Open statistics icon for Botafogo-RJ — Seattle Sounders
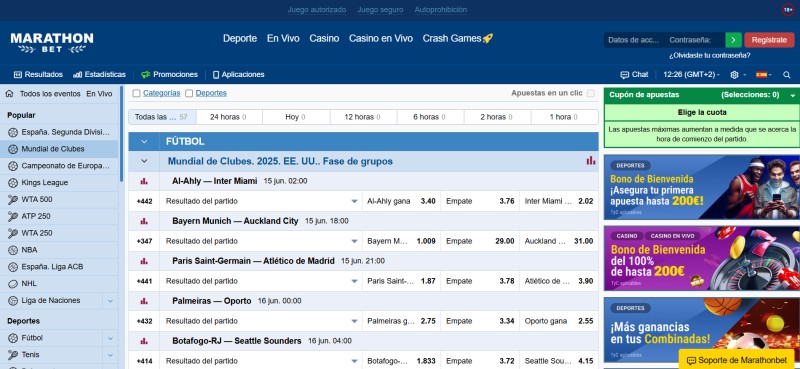This screenshot has width=800, height=369. tap(144, 341)
